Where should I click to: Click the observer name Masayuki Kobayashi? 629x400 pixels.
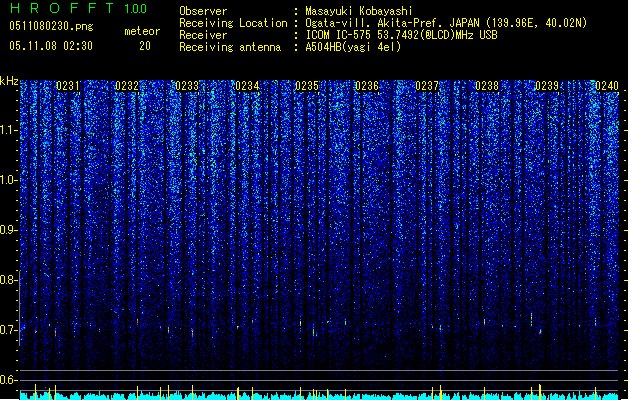click(359, 11)
